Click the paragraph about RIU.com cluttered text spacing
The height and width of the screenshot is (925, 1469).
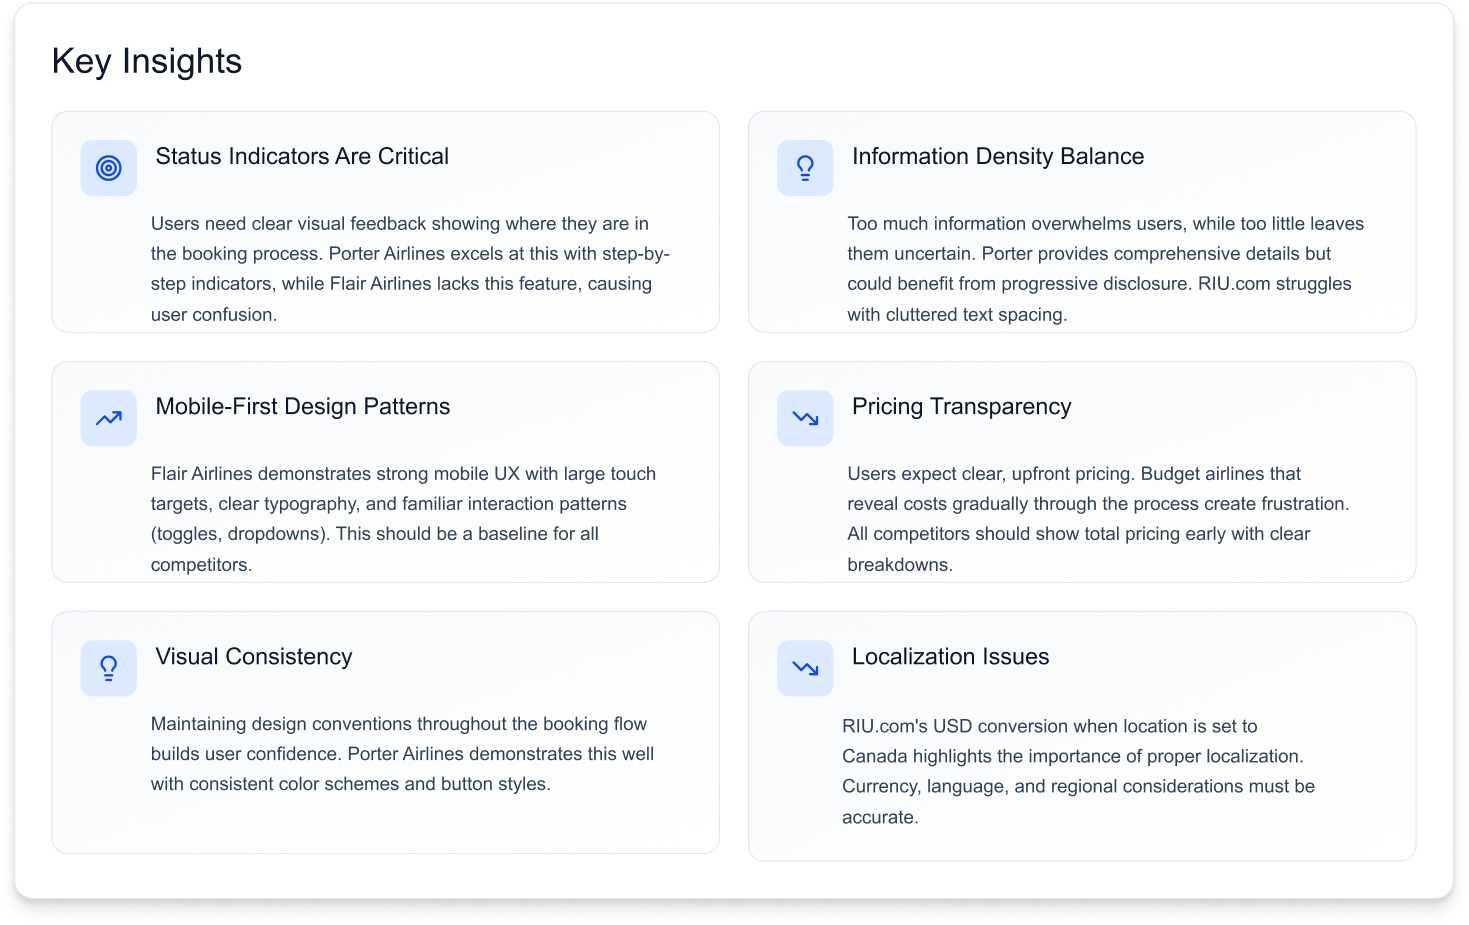coord(1105,269)
